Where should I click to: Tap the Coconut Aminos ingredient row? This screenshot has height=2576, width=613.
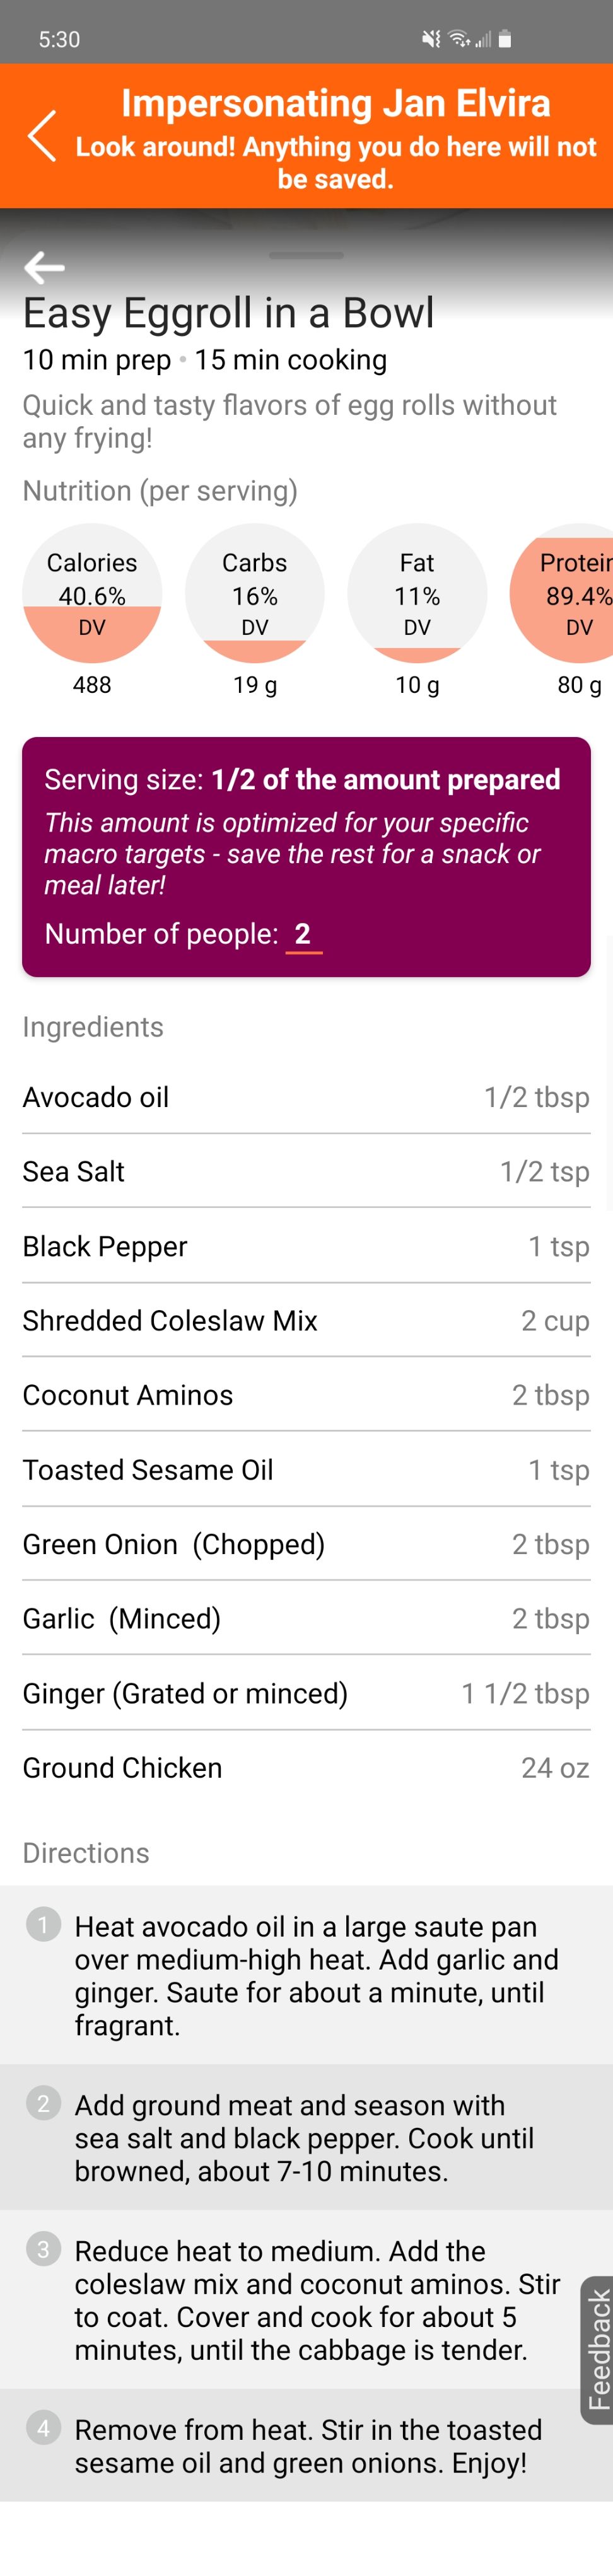306,1395
